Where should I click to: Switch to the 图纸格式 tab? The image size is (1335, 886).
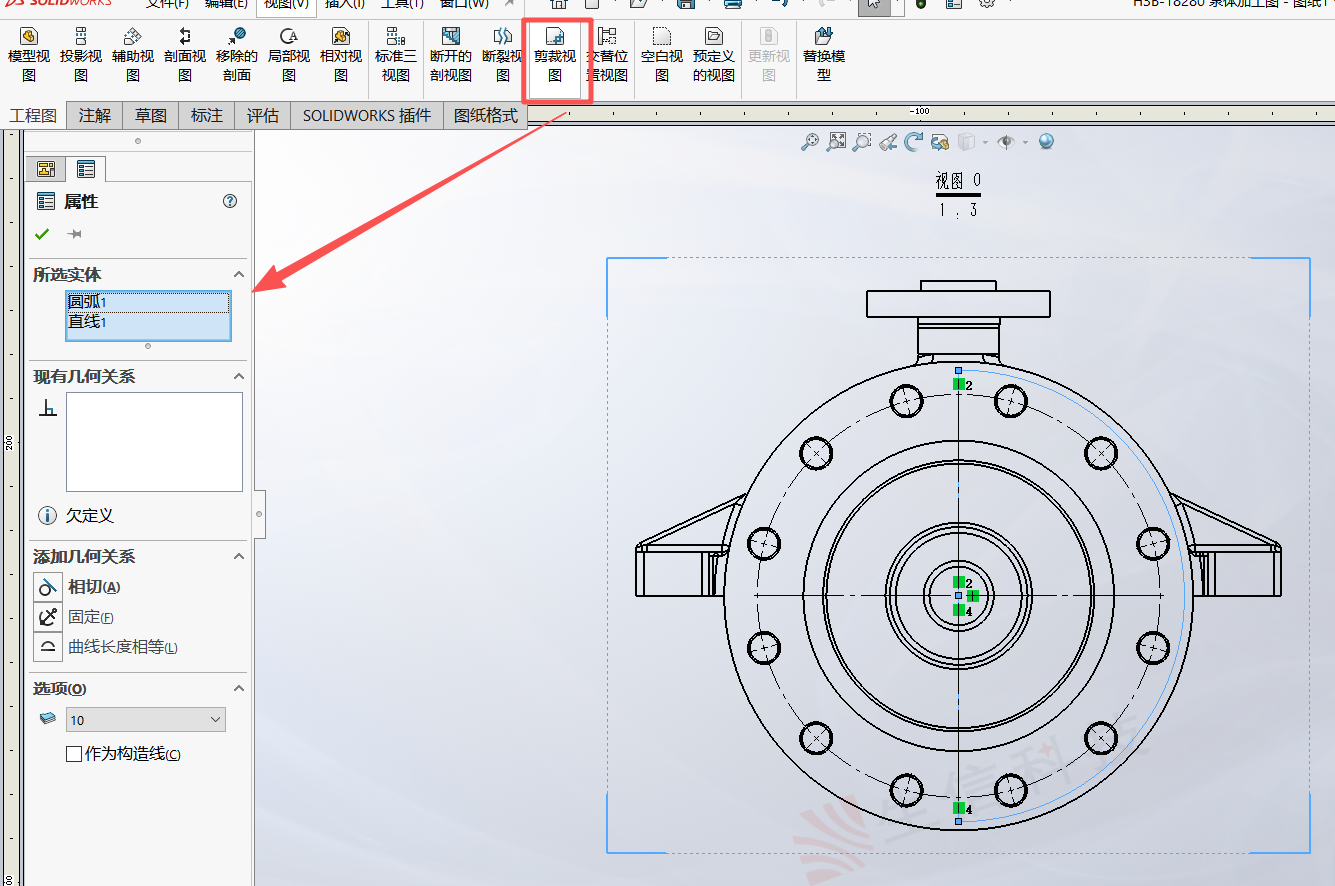pyautogui.click(x=486, y=116)
